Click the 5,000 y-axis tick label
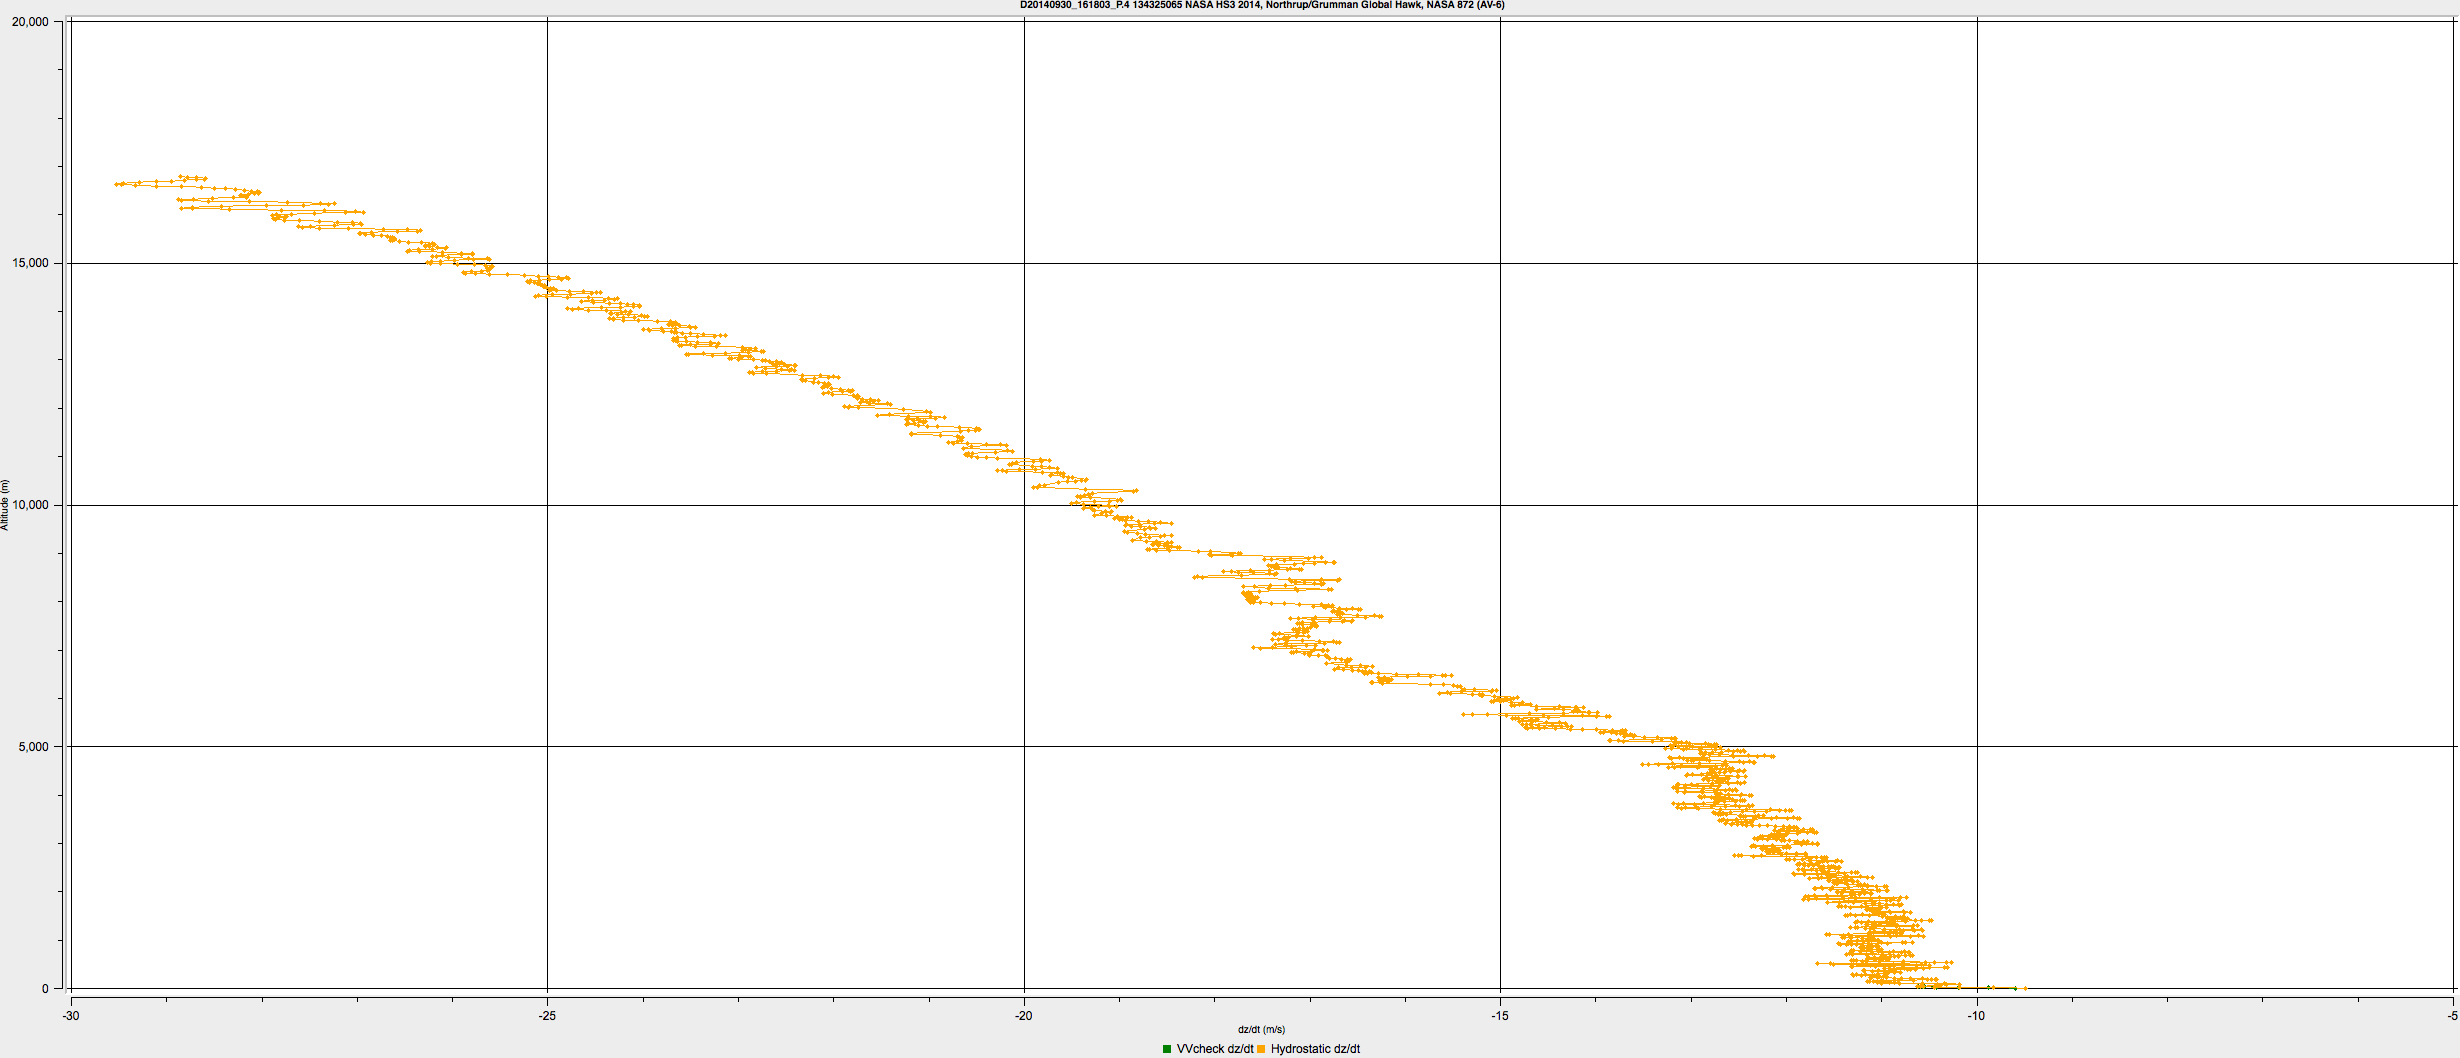2460x1058 pixels. pos(33,747)
